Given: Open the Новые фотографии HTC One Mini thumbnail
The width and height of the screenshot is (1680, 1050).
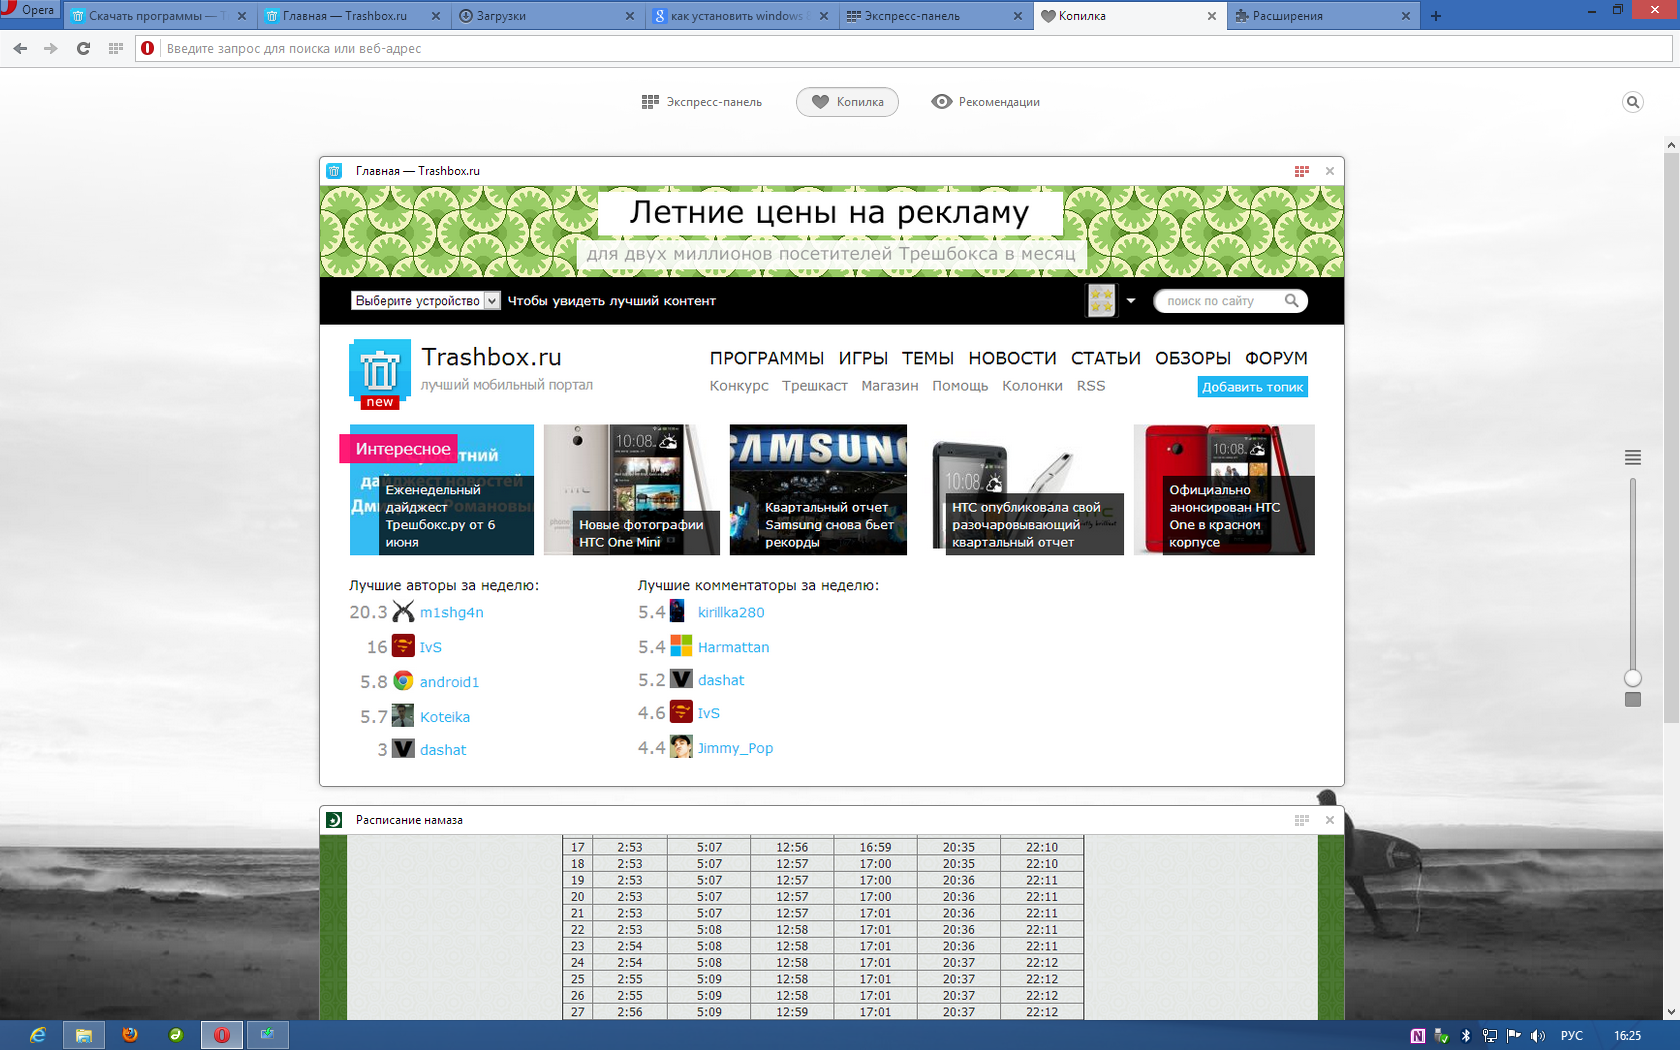Looking at the screenshot, I should click(x=632, y=490).
